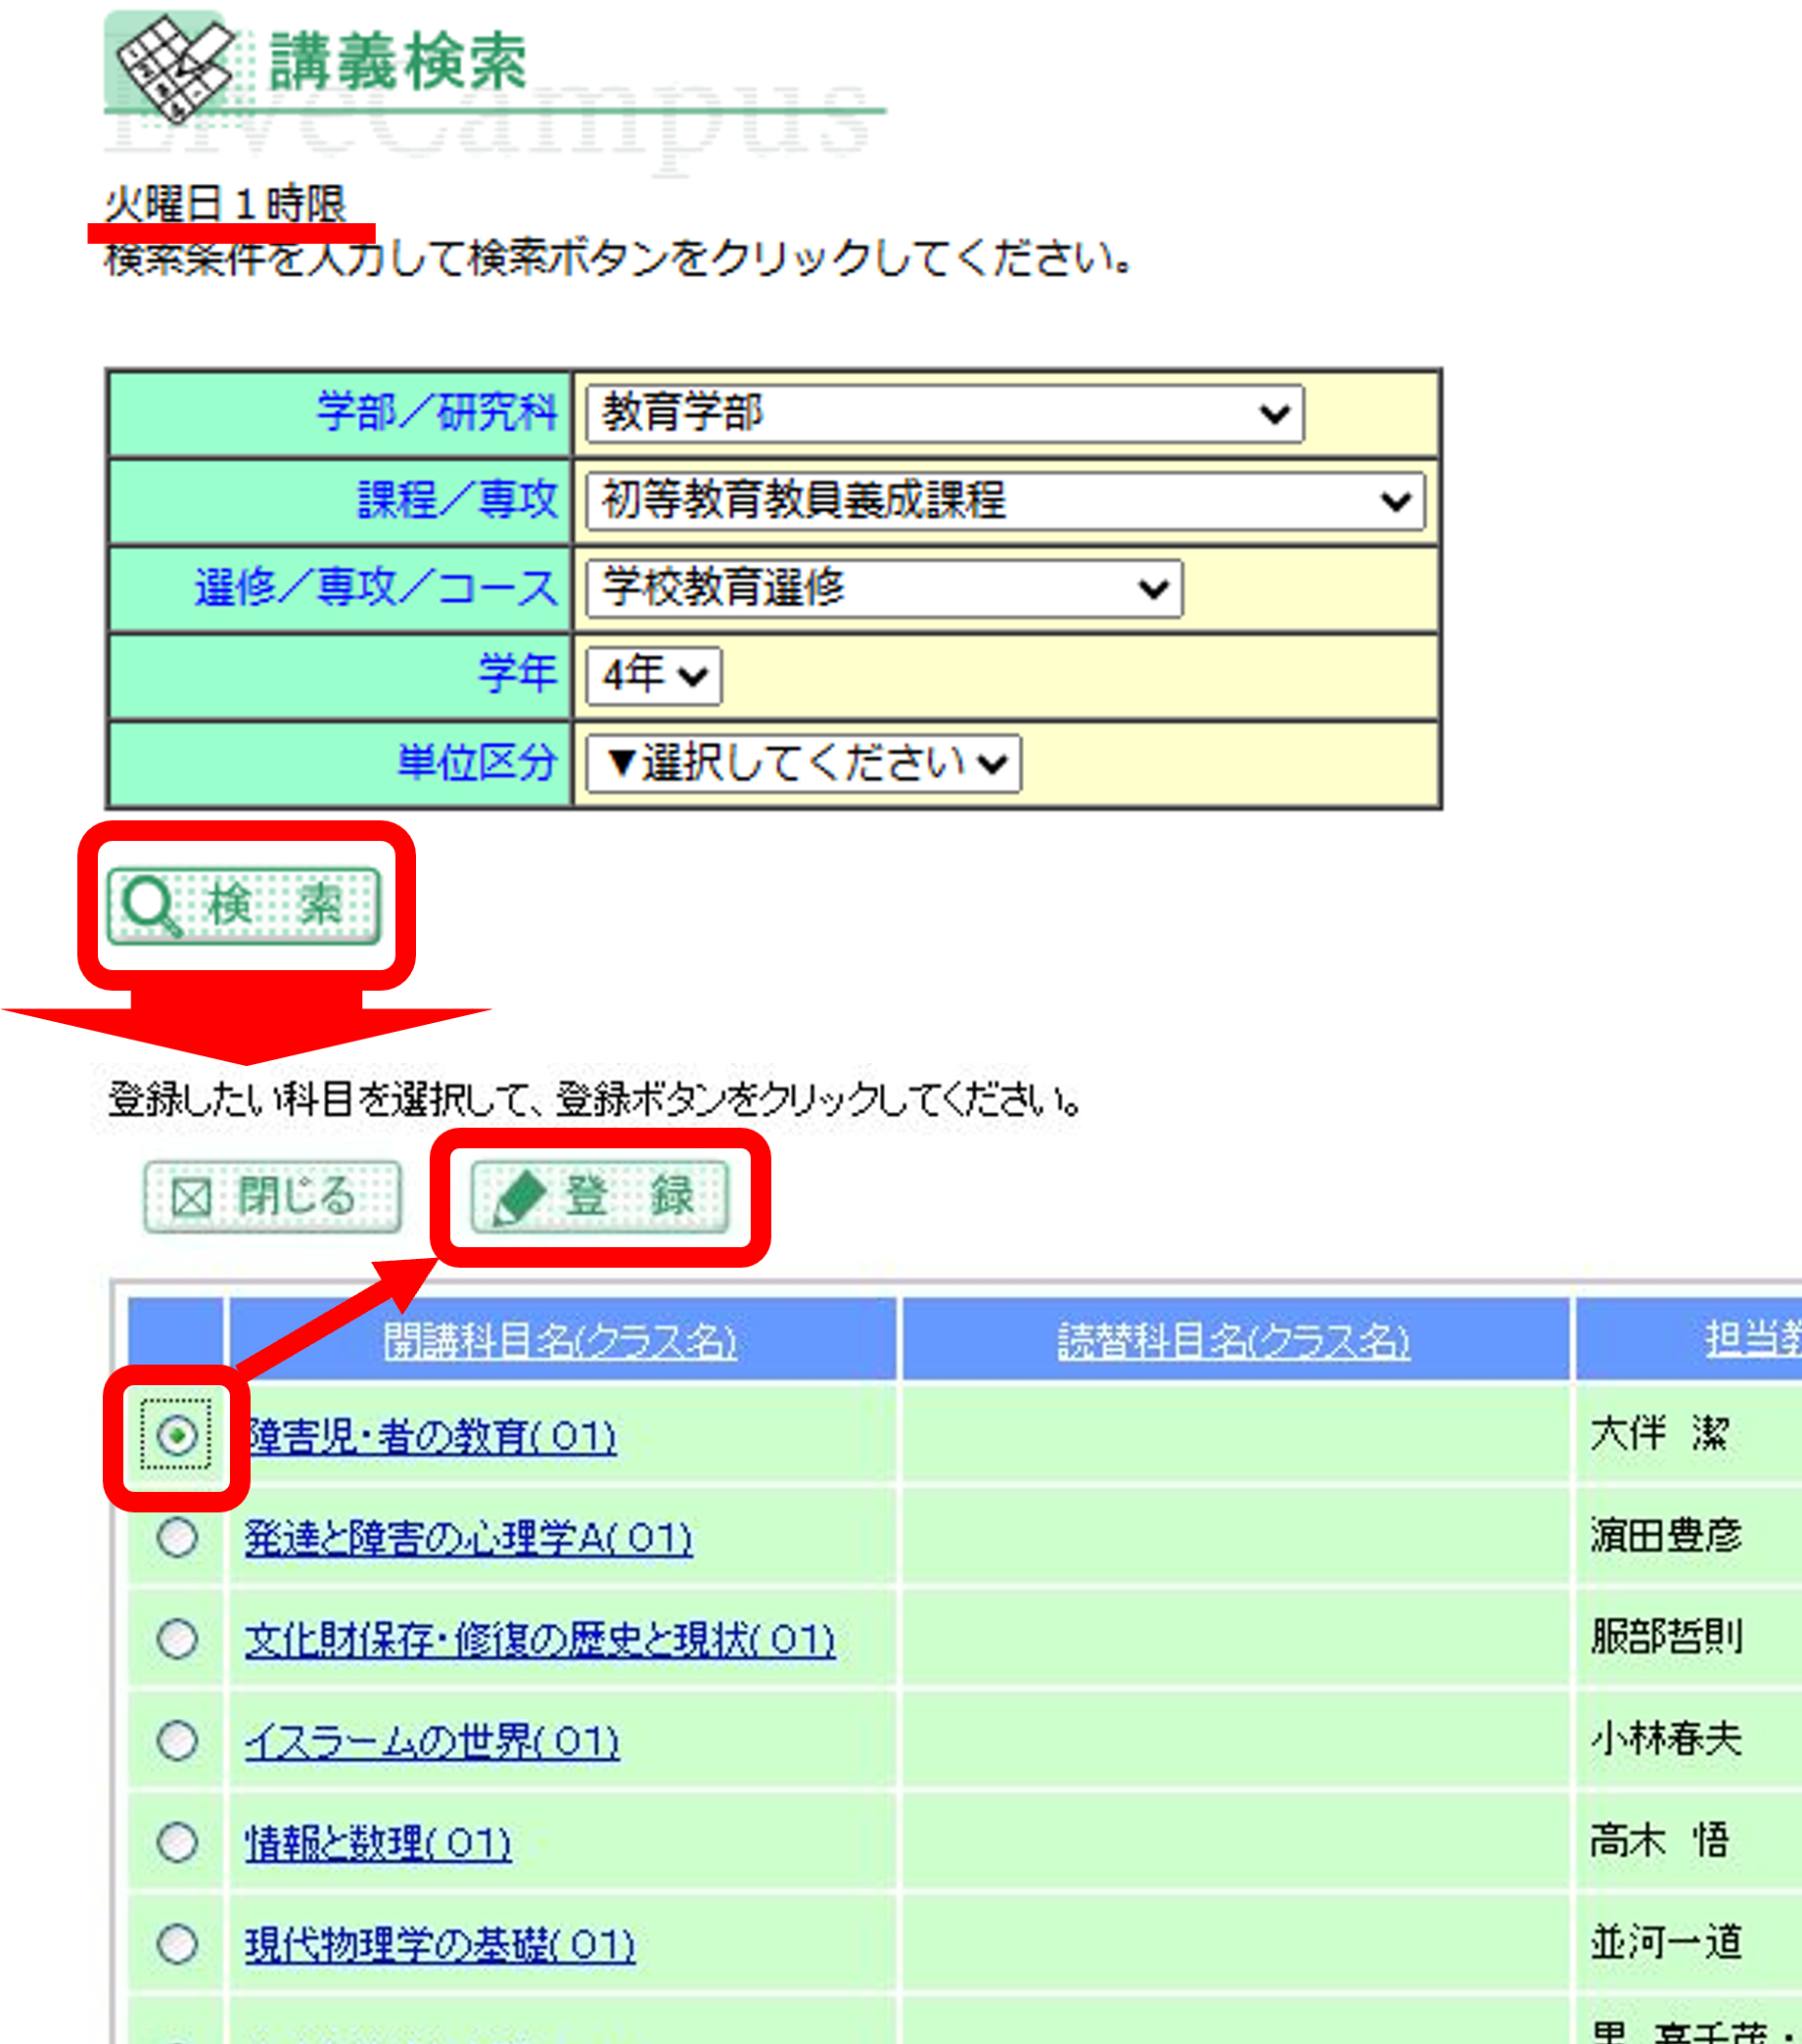1802x2044 pixels.
Task: Open the イスラームの世界(01) course link
Action: [432, 1742]
